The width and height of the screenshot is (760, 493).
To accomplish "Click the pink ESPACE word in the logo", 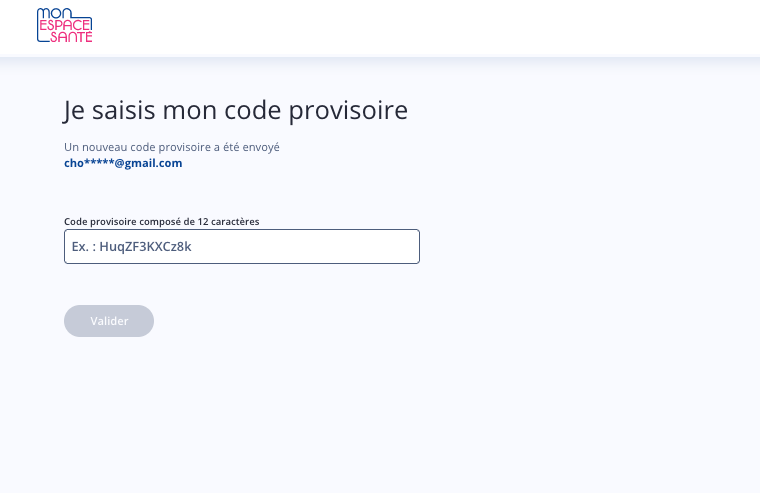I will [x=65, y=25].
